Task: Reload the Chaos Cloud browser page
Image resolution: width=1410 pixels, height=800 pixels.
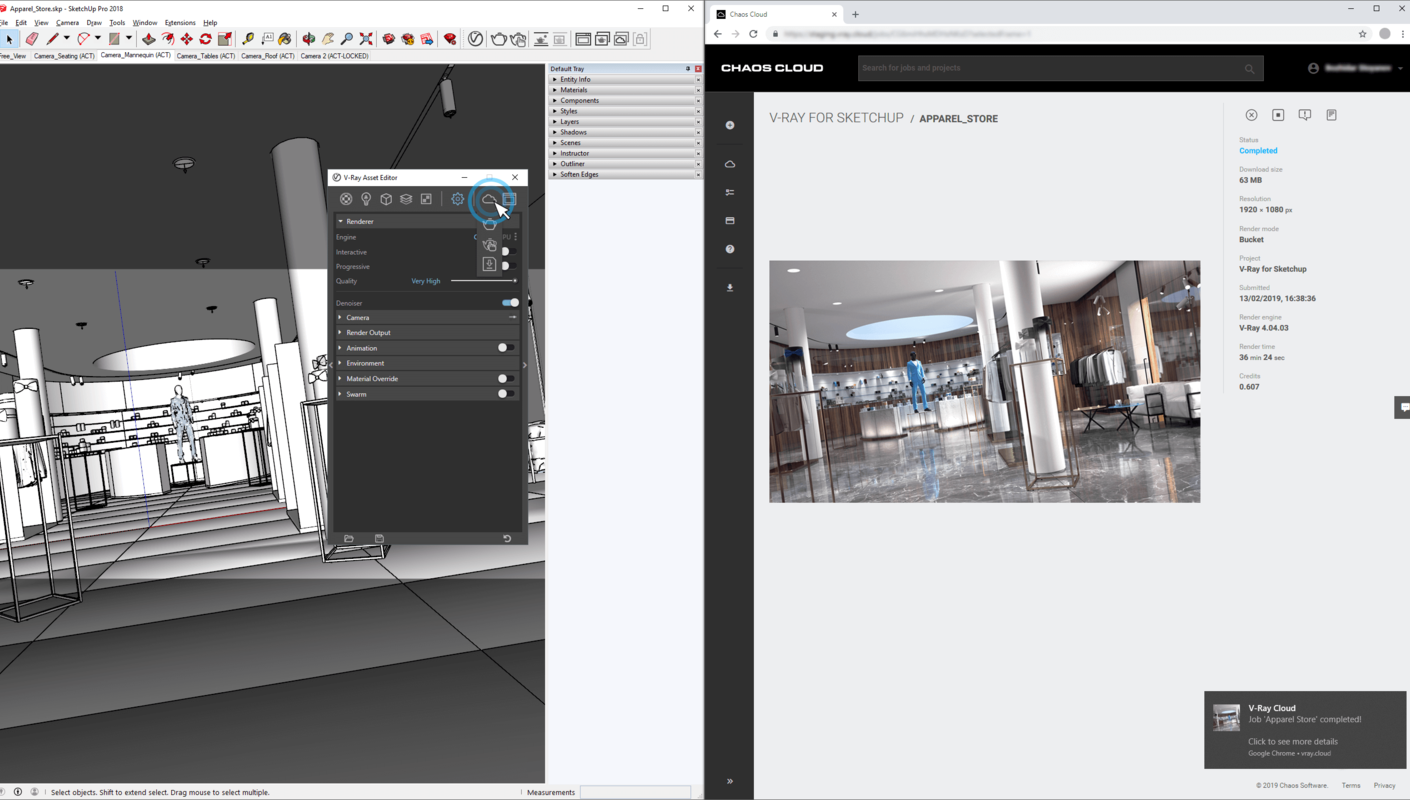Action: pyautogui.click(x=753, y=33)
